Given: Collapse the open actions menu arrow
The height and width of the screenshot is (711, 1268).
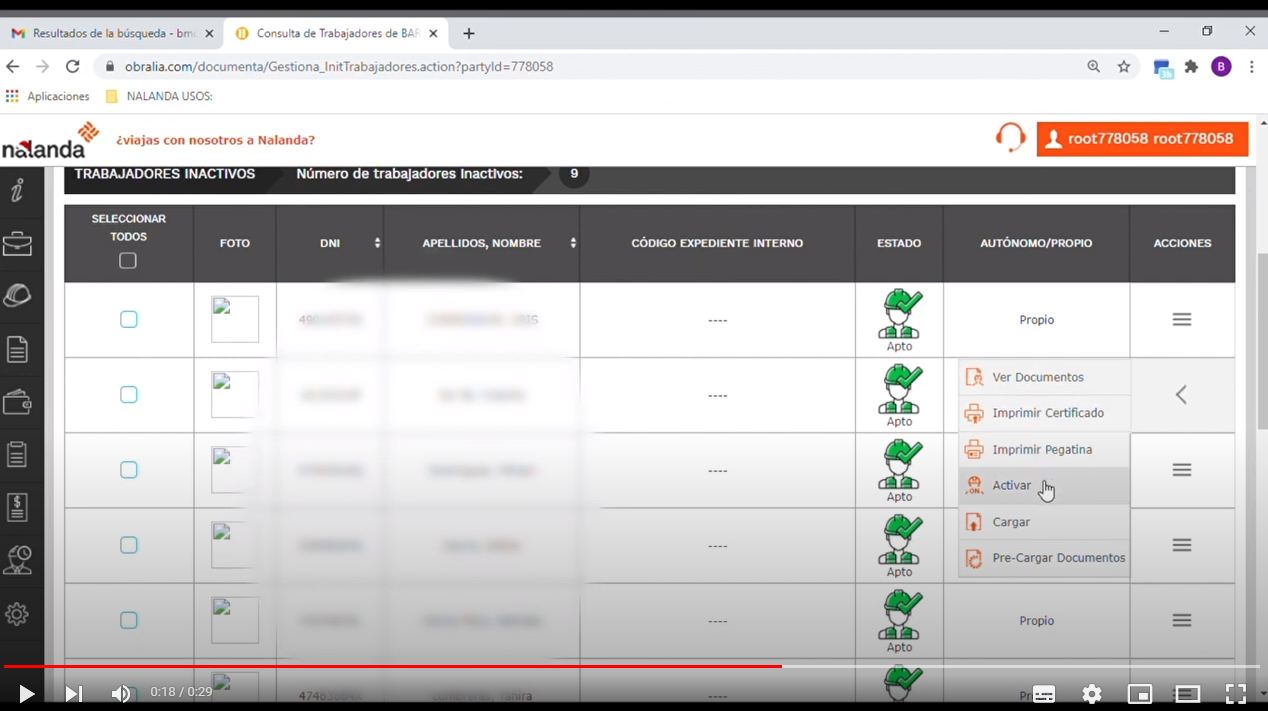Looking at the screenshot, I should (x=1181, y=395).
